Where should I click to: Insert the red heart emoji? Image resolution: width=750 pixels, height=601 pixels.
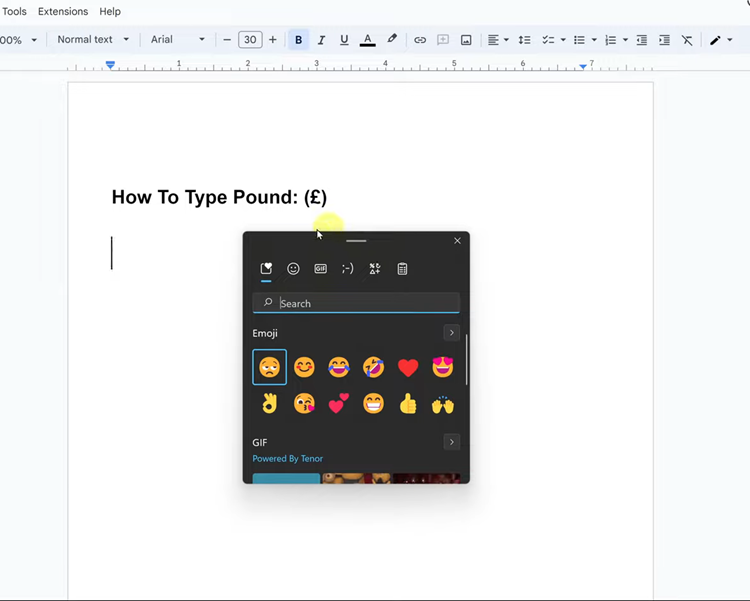click(408, 367)
